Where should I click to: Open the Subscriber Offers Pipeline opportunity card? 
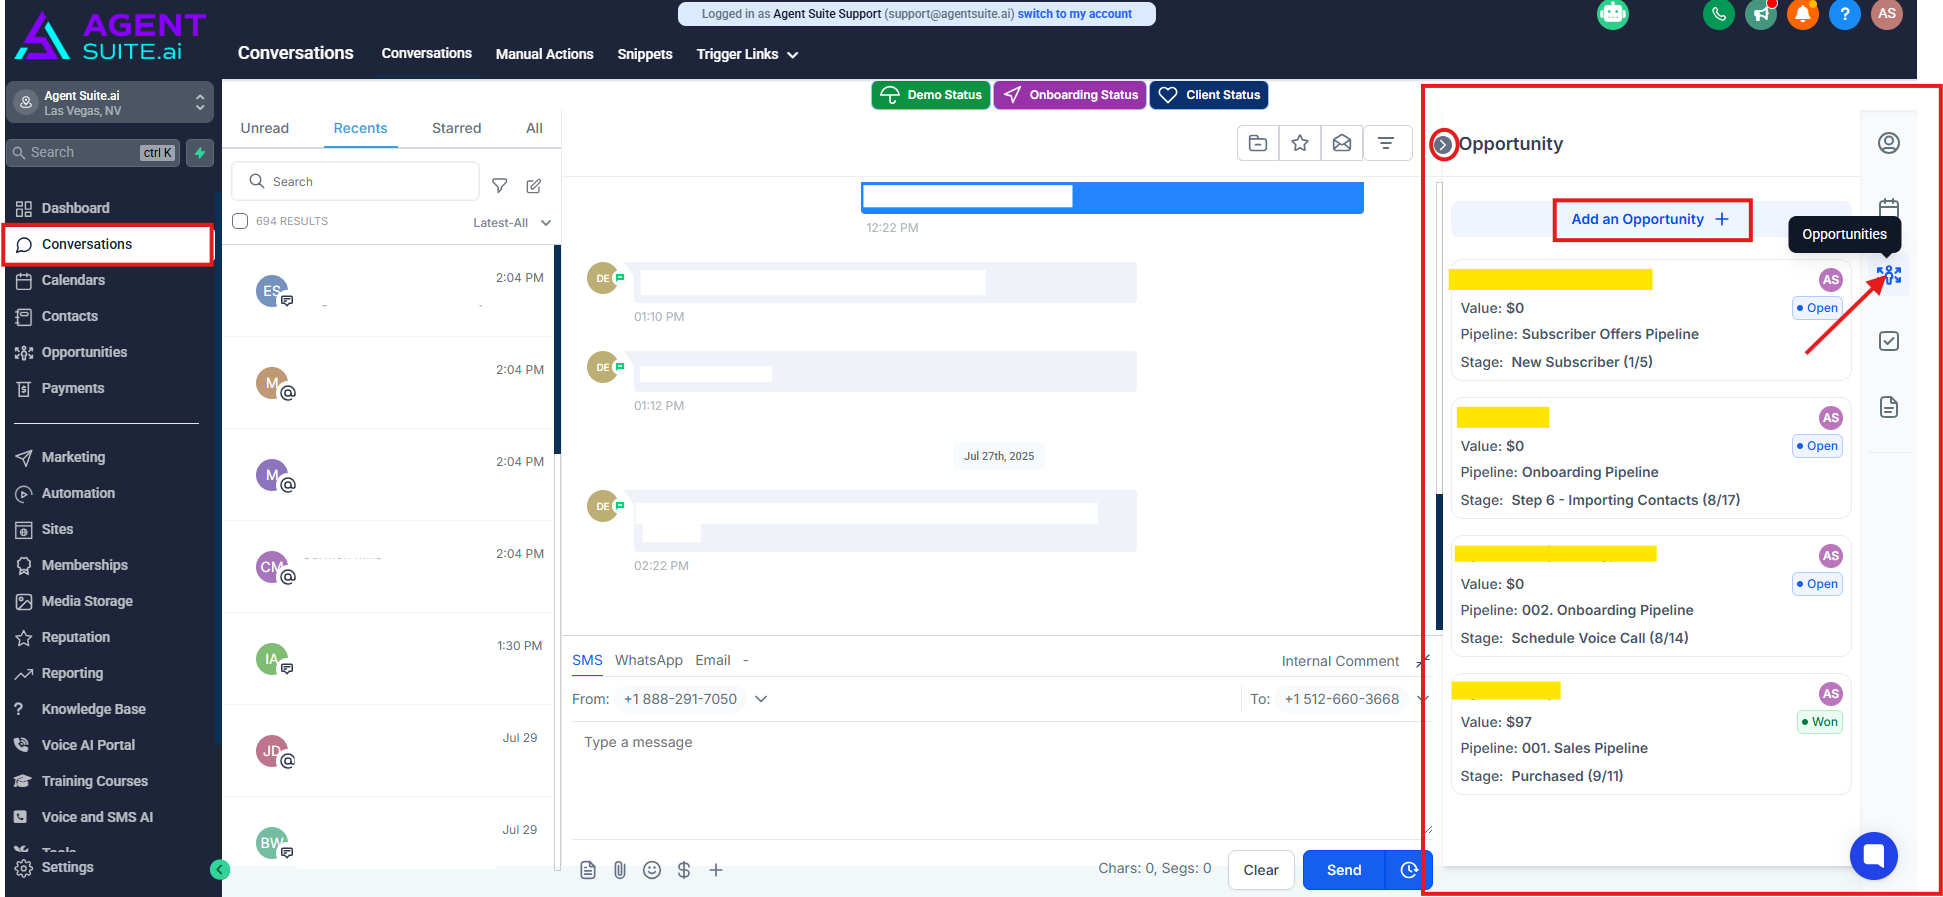(x=1650, y=320)
